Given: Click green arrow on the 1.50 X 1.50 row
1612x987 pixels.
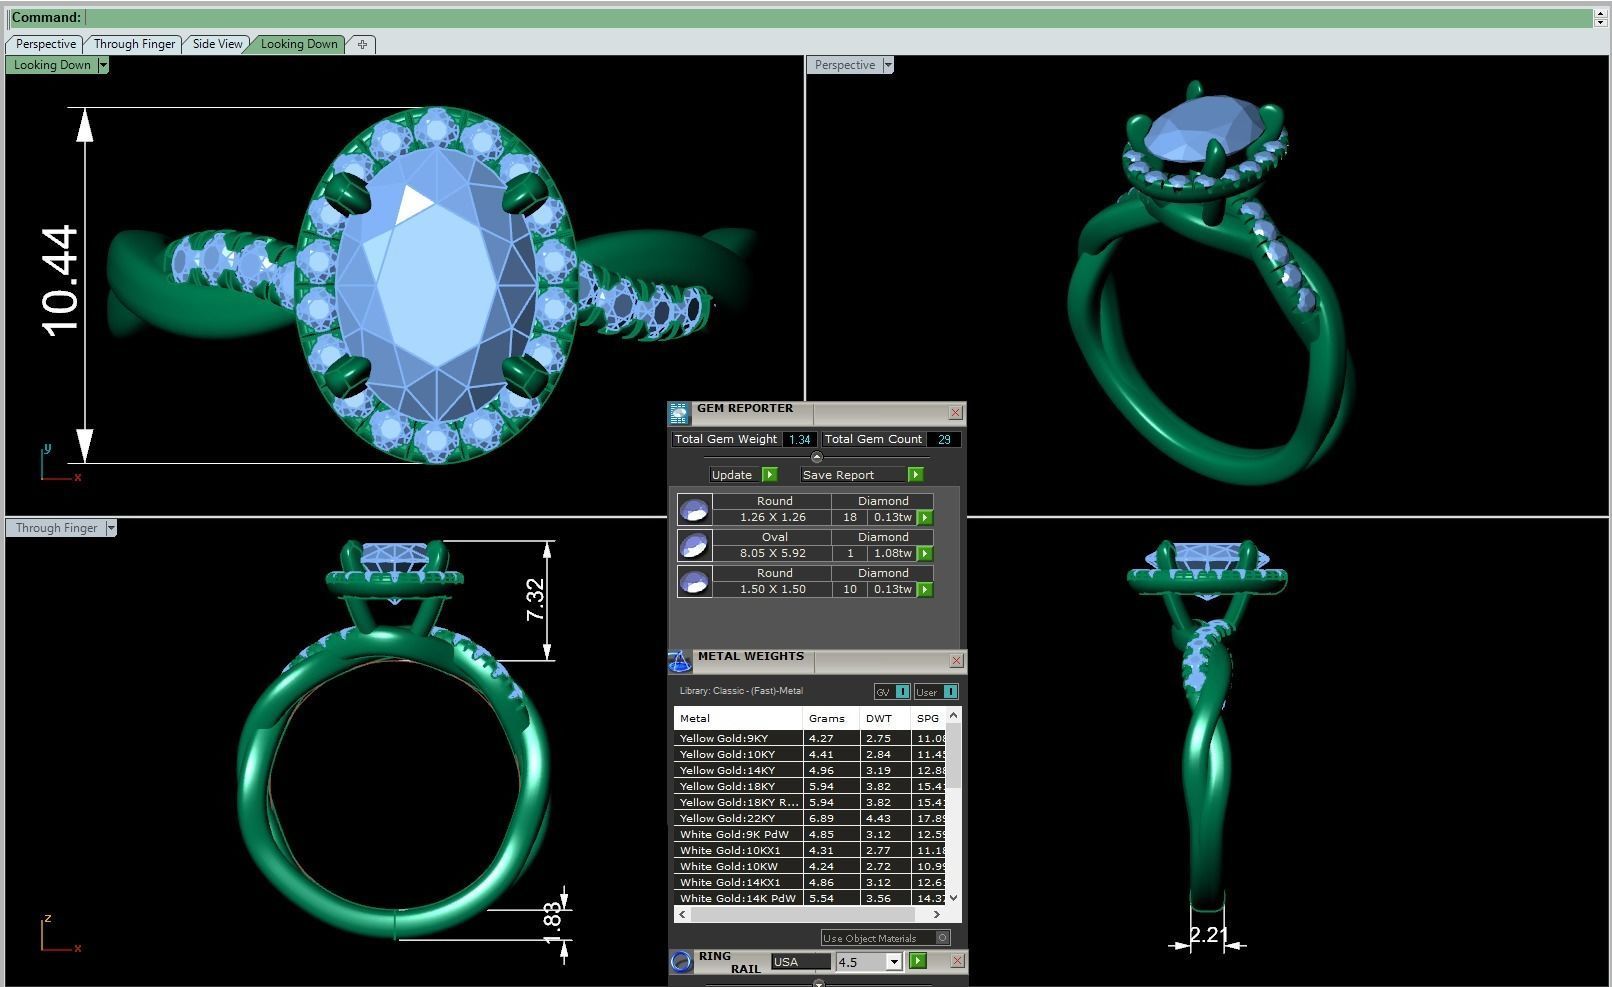Looking at the screenshot, I should click(x=925, y=589).
